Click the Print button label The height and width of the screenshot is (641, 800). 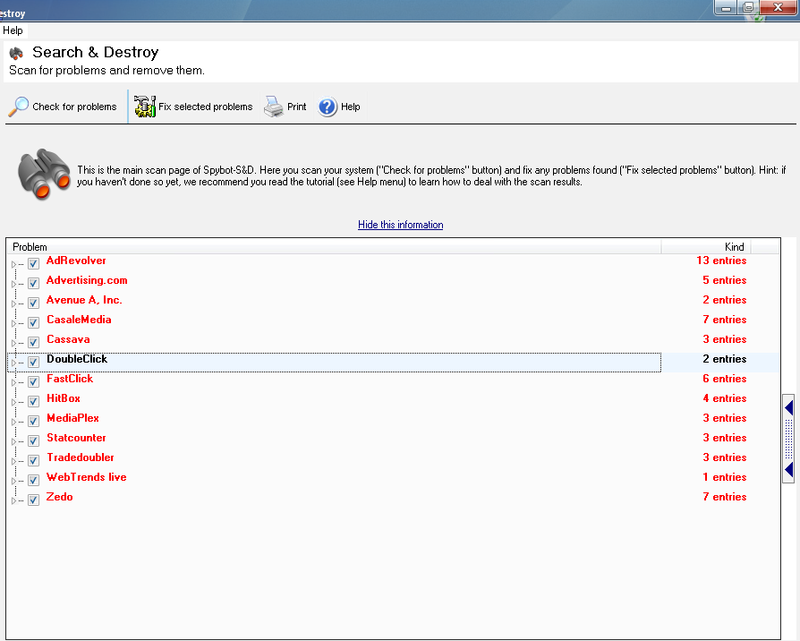297,107
